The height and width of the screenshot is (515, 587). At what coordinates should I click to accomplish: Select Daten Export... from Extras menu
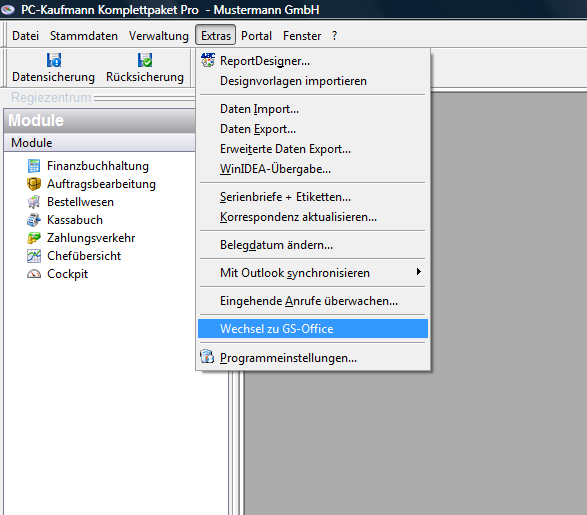(258, 129)
